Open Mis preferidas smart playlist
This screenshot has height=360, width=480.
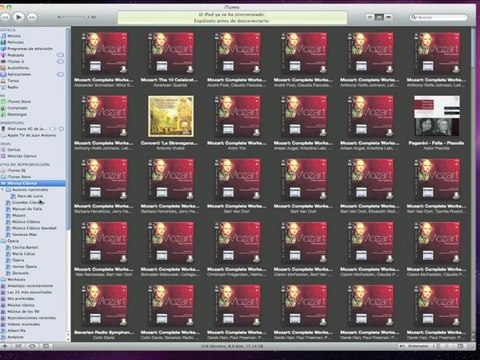(21, 299)
